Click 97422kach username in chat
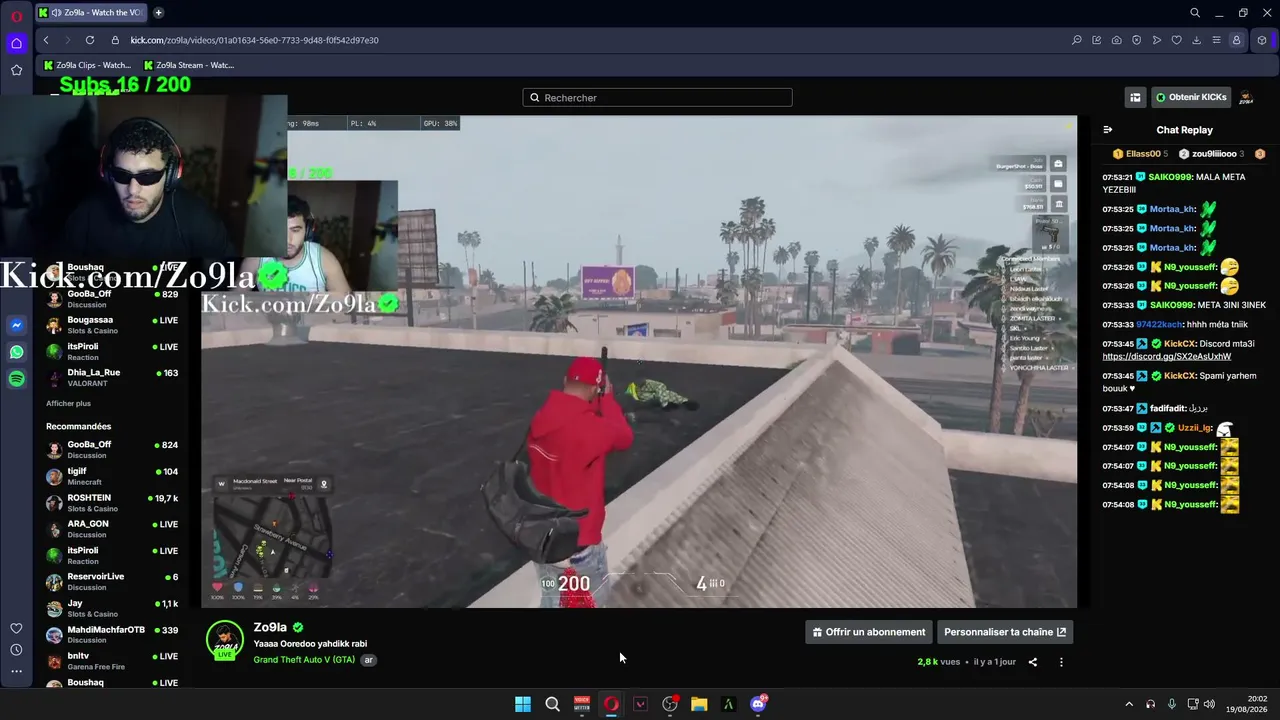The width and height of the screenshot is (1280, 720). click(x=1160, y=325)
